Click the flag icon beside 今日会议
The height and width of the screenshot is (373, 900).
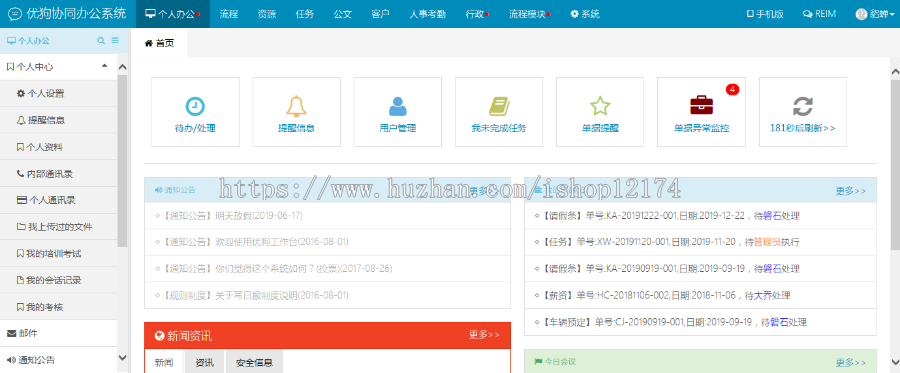(x=538, y=362)
